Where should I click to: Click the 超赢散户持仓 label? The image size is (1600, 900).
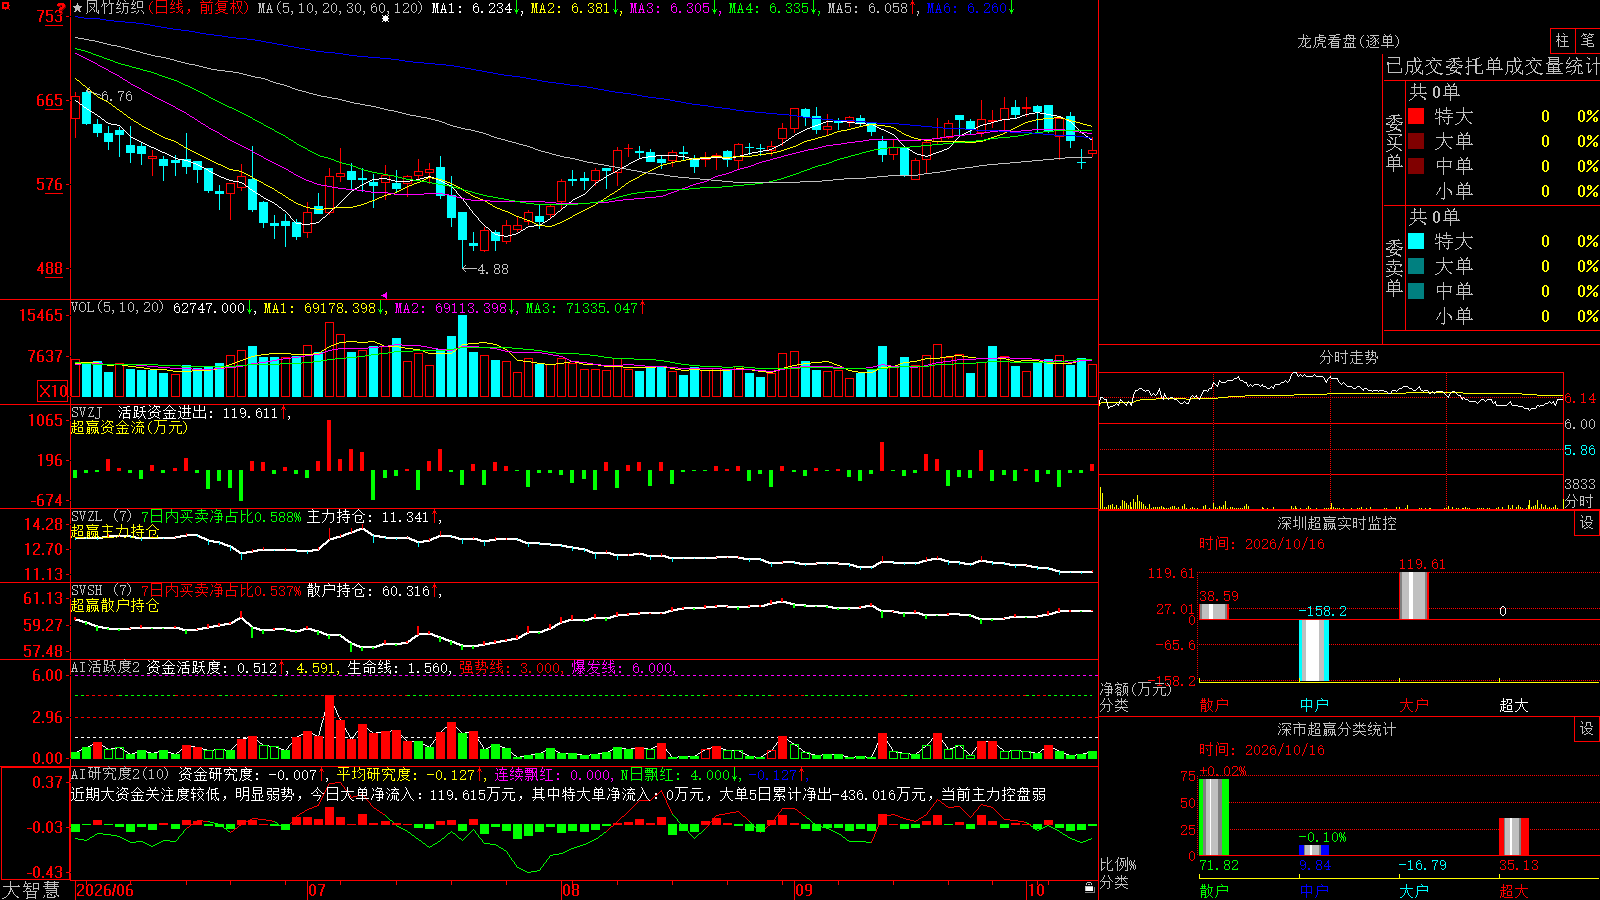115,605
